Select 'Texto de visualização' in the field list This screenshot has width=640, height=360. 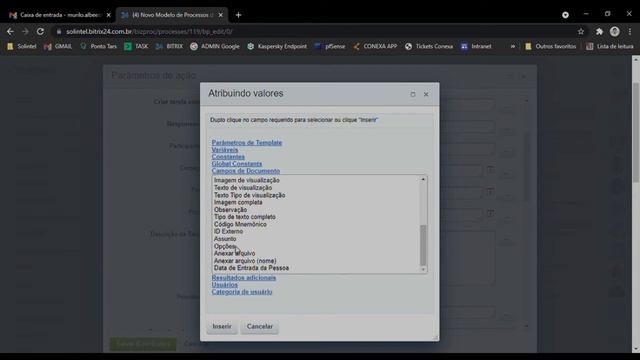point(243,188)
